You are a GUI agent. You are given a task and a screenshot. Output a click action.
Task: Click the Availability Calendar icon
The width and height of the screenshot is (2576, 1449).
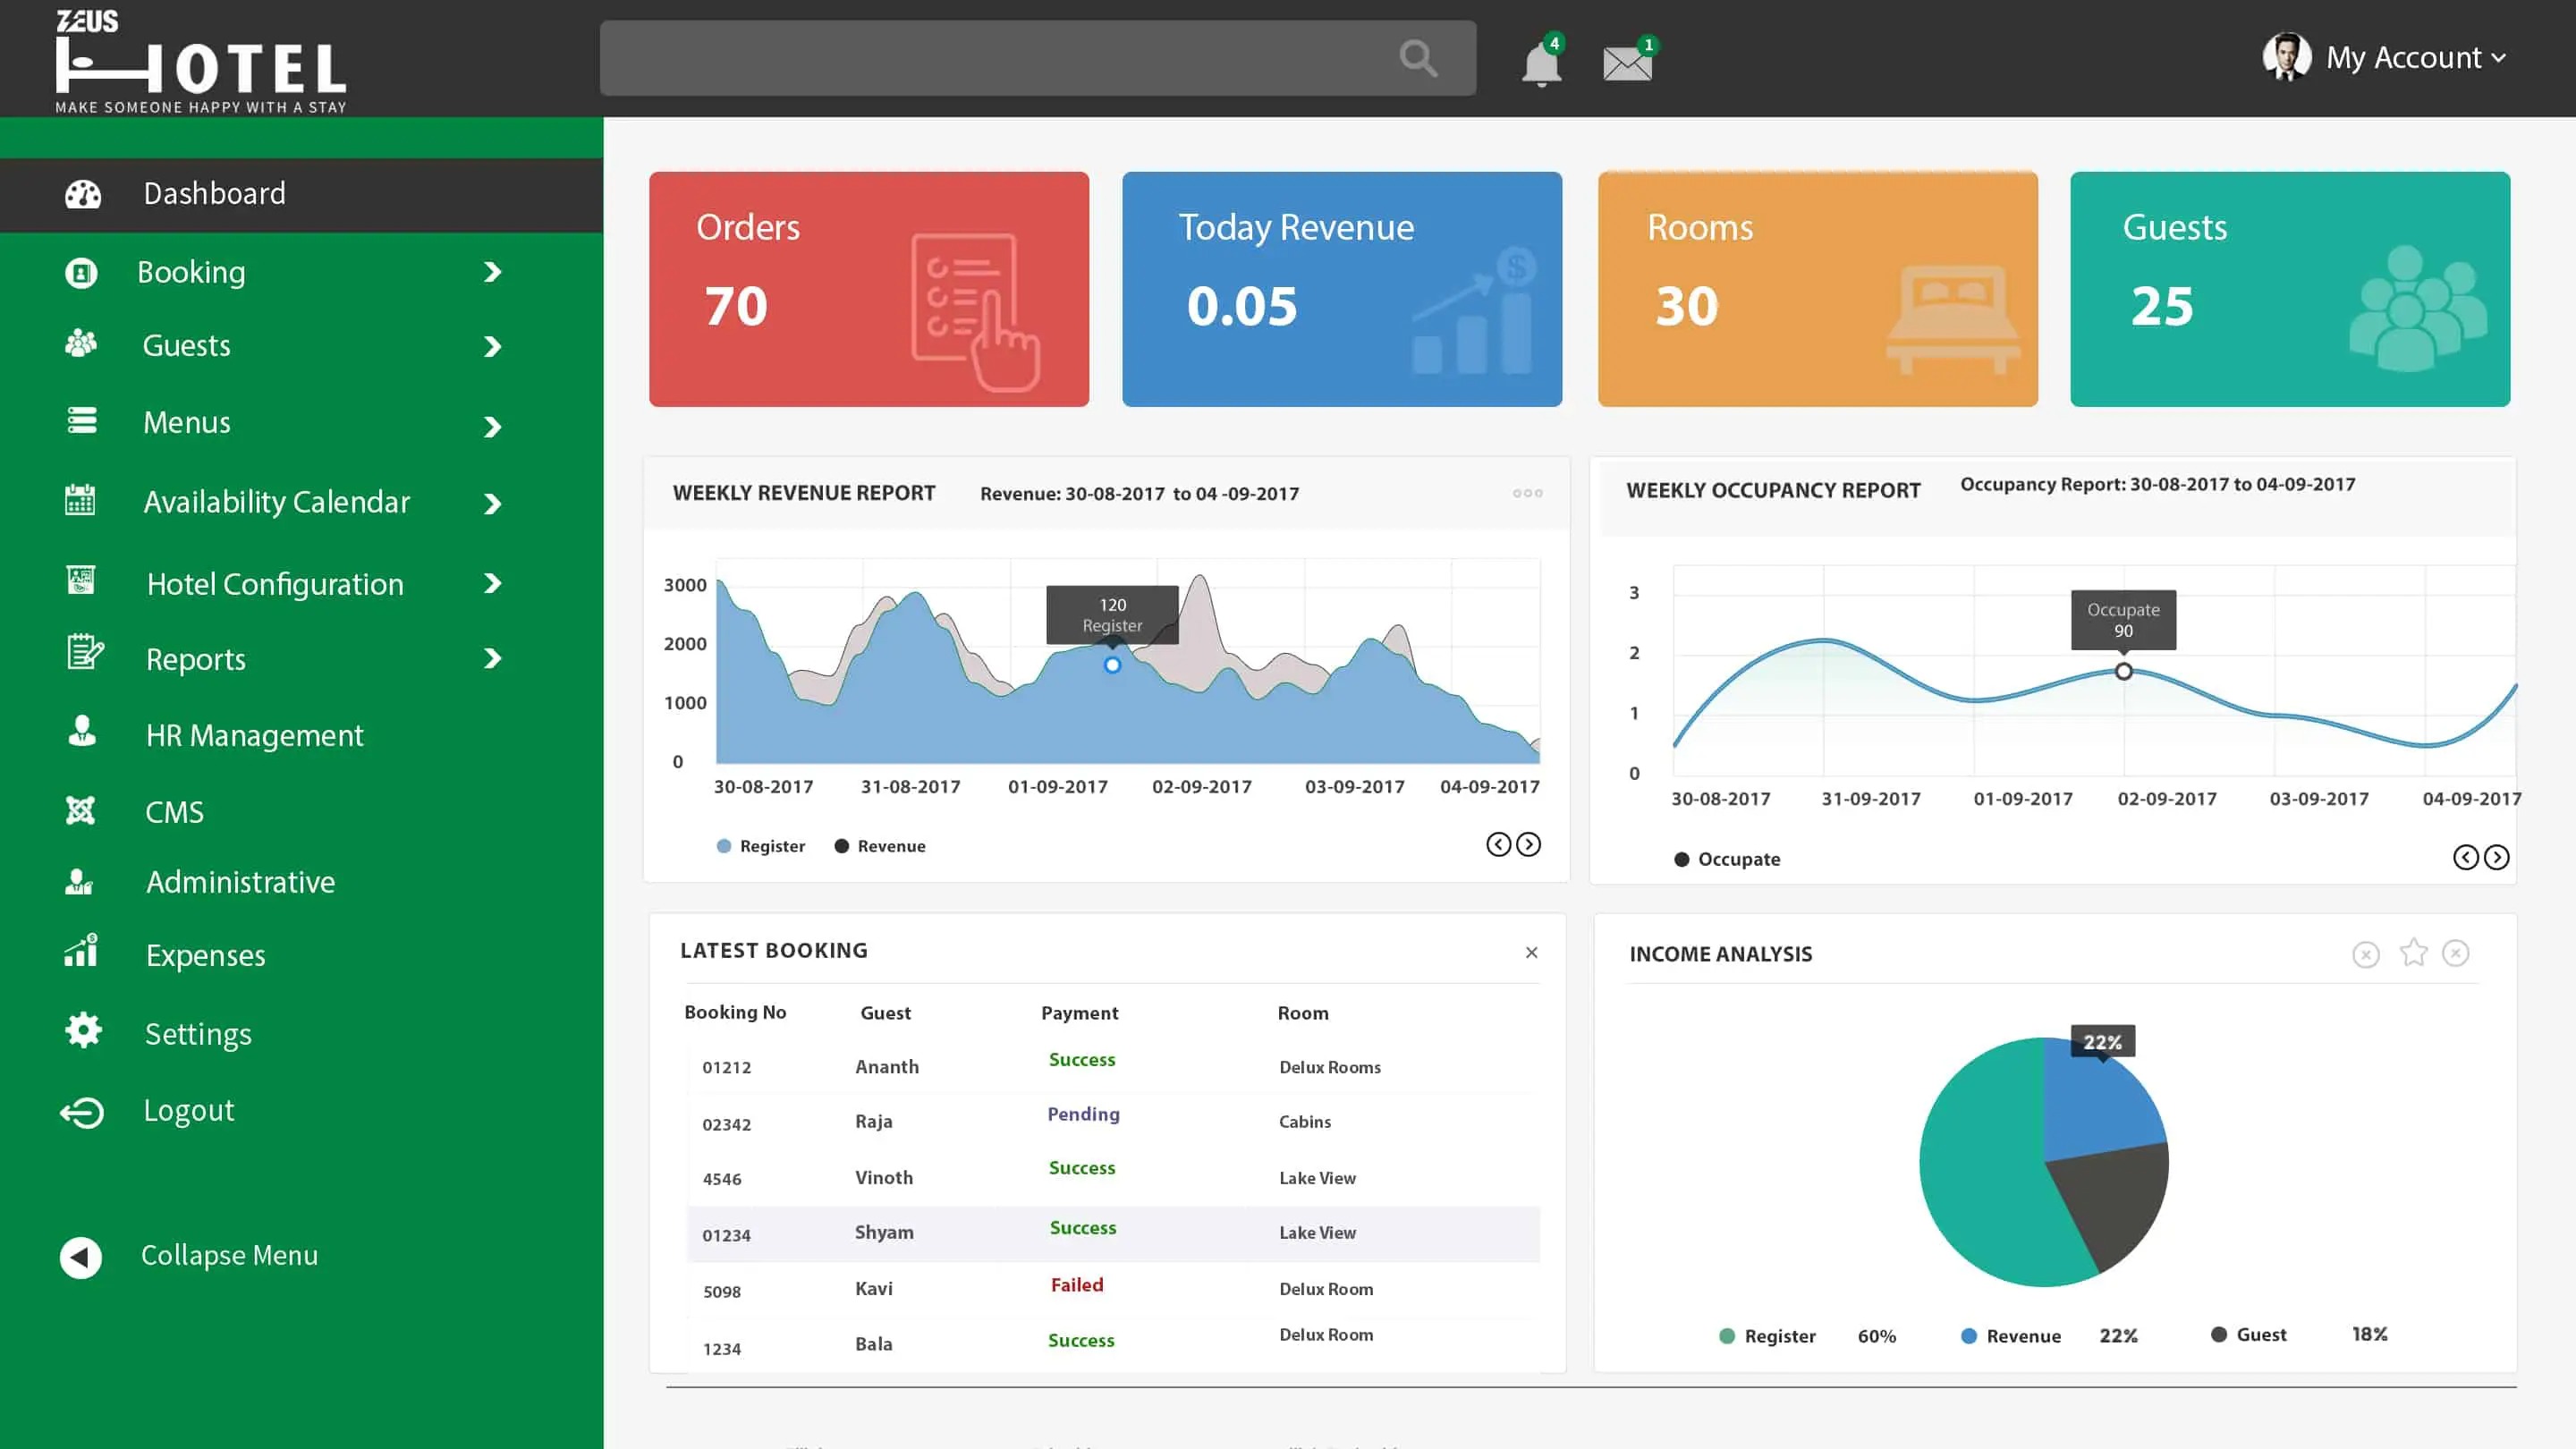point(82,500)
